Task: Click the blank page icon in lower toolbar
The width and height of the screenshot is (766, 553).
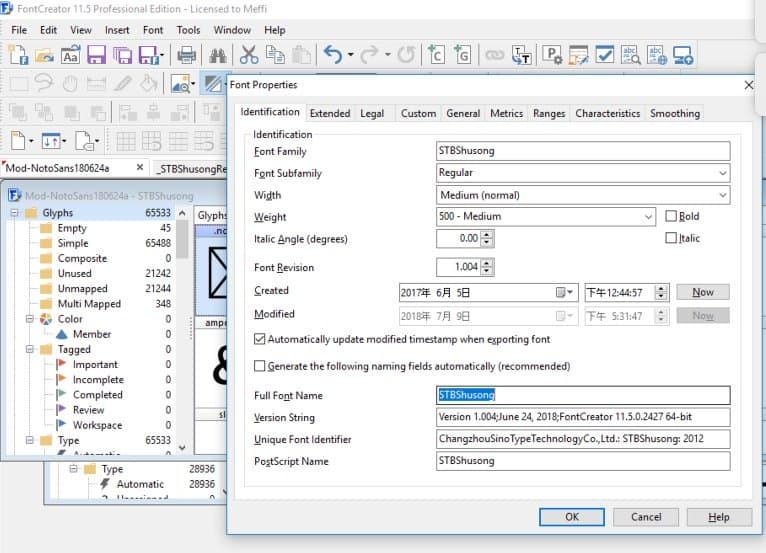Action: [x=18, y=141]
